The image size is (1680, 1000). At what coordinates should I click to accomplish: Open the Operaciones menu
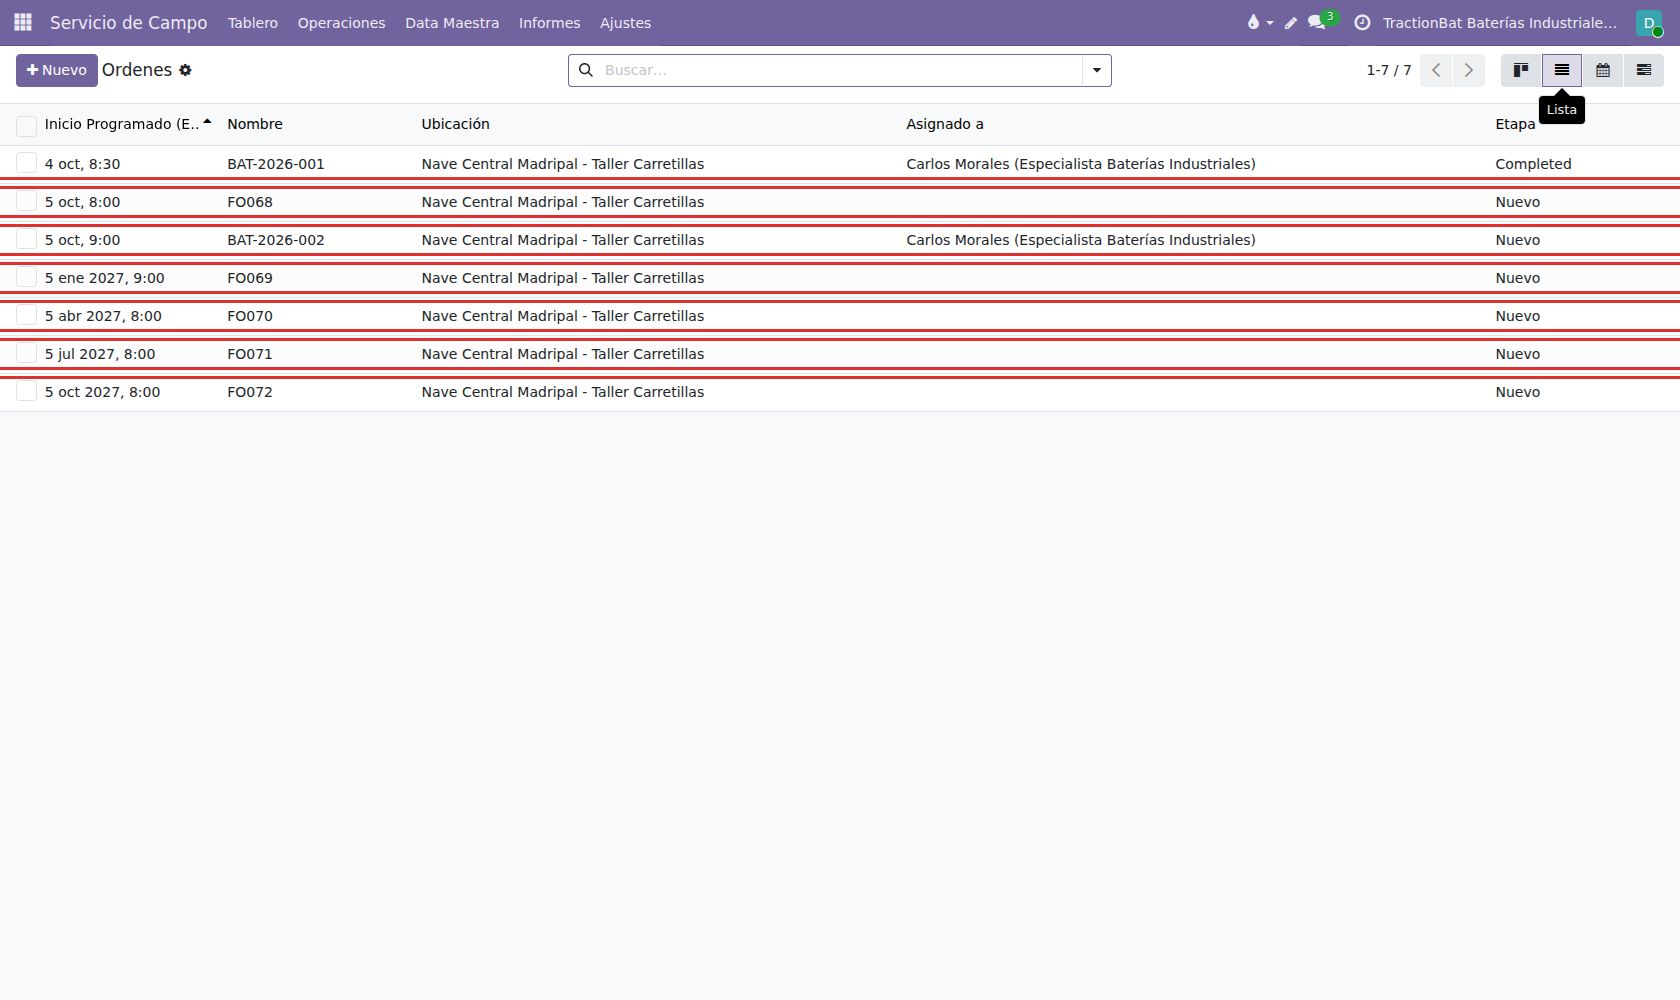tap(341, 23)
